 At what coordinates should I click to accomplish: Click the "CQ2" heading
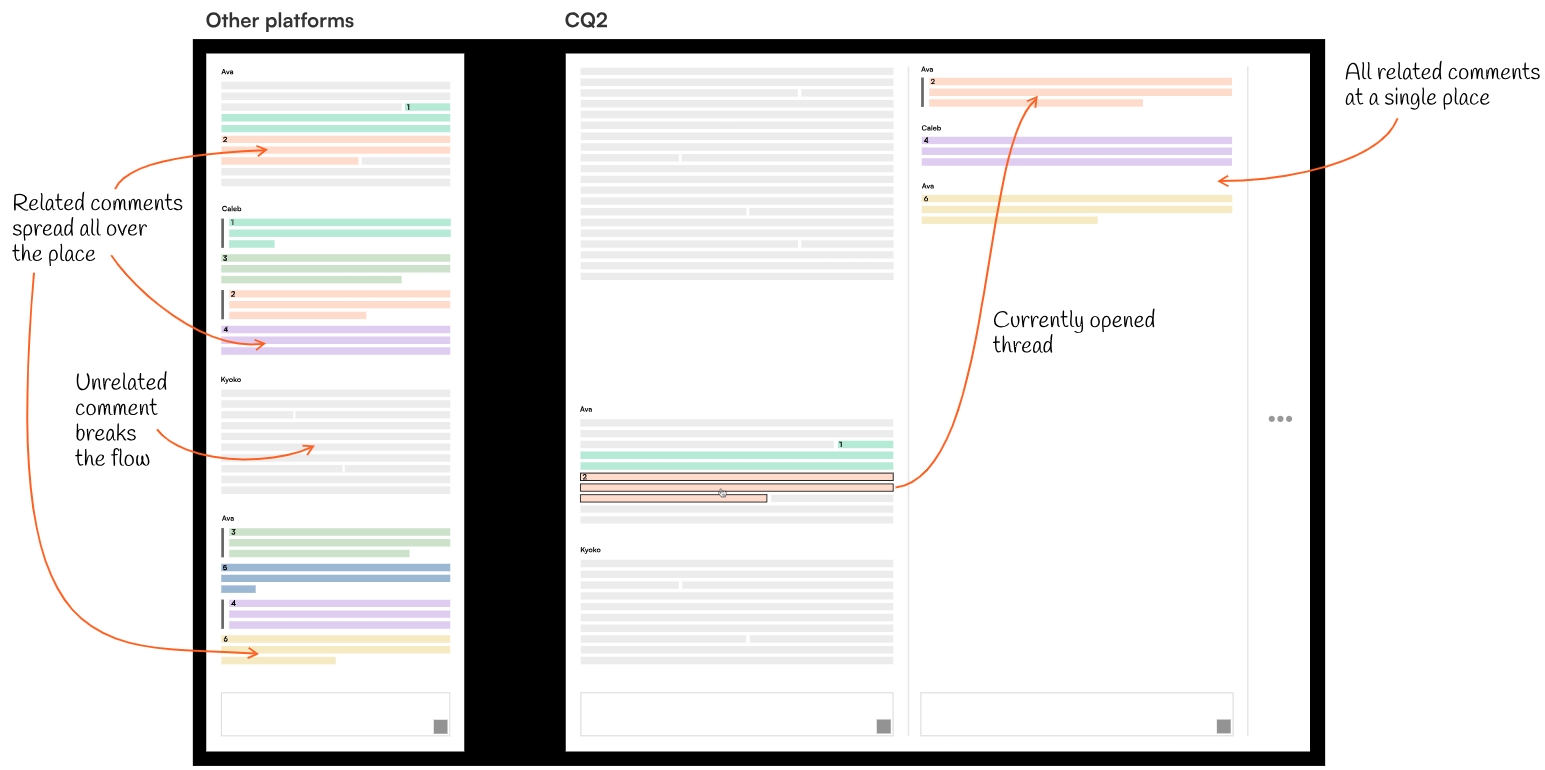tap(586, 21)
